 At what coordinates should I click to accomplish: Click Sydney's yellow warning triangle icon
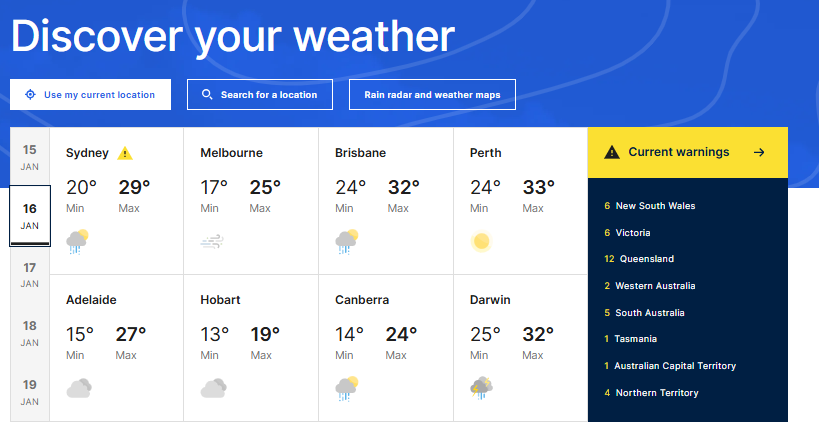tap(125, 154)
